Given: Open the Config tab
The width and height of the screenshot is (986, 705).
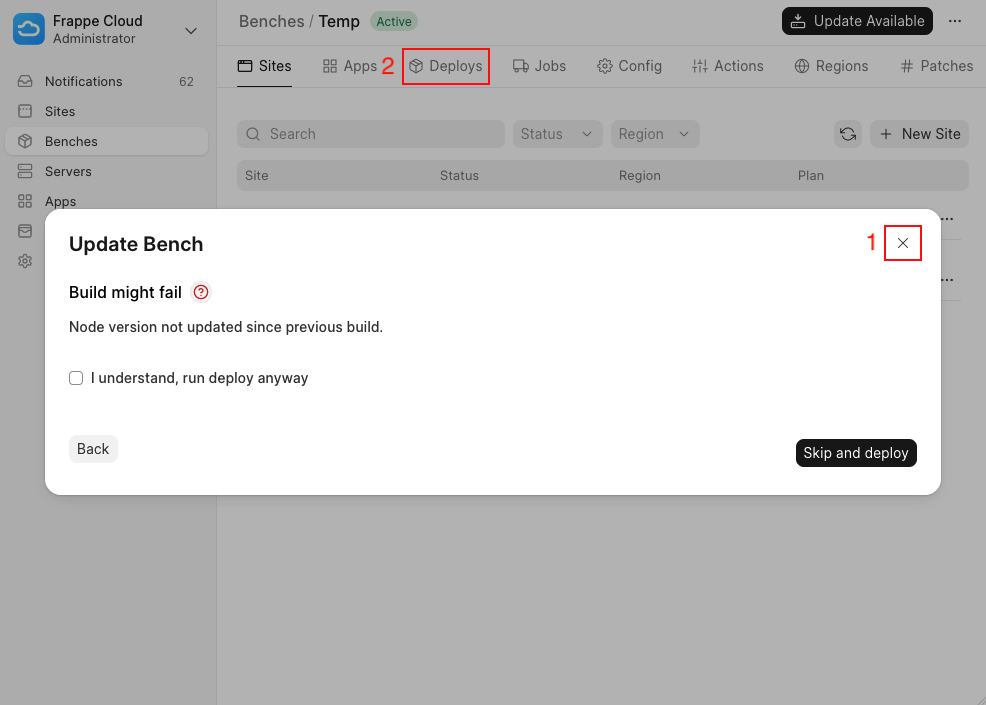Looking at the screenshot, I should (629, 66).
